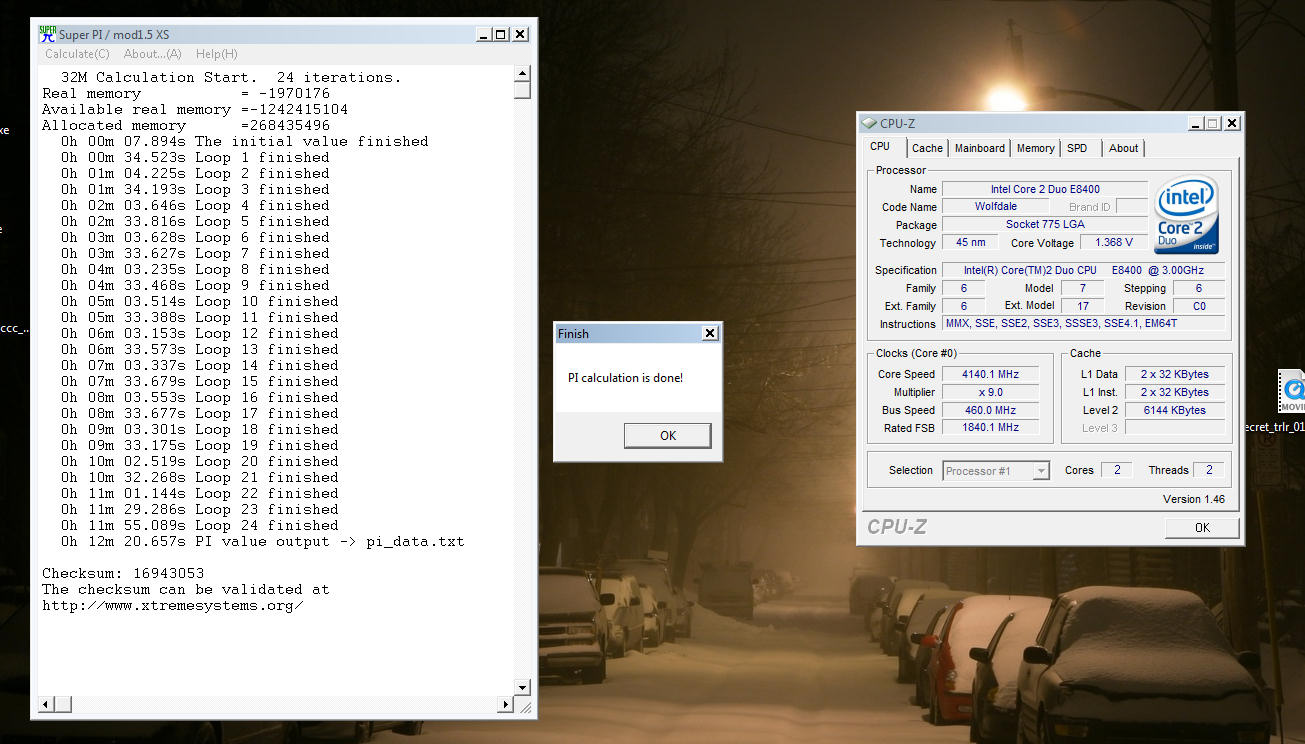Click the Bus Speed value 460.0 MHz
This screenshot has width=1305, height=744.
tap(989, 410)
